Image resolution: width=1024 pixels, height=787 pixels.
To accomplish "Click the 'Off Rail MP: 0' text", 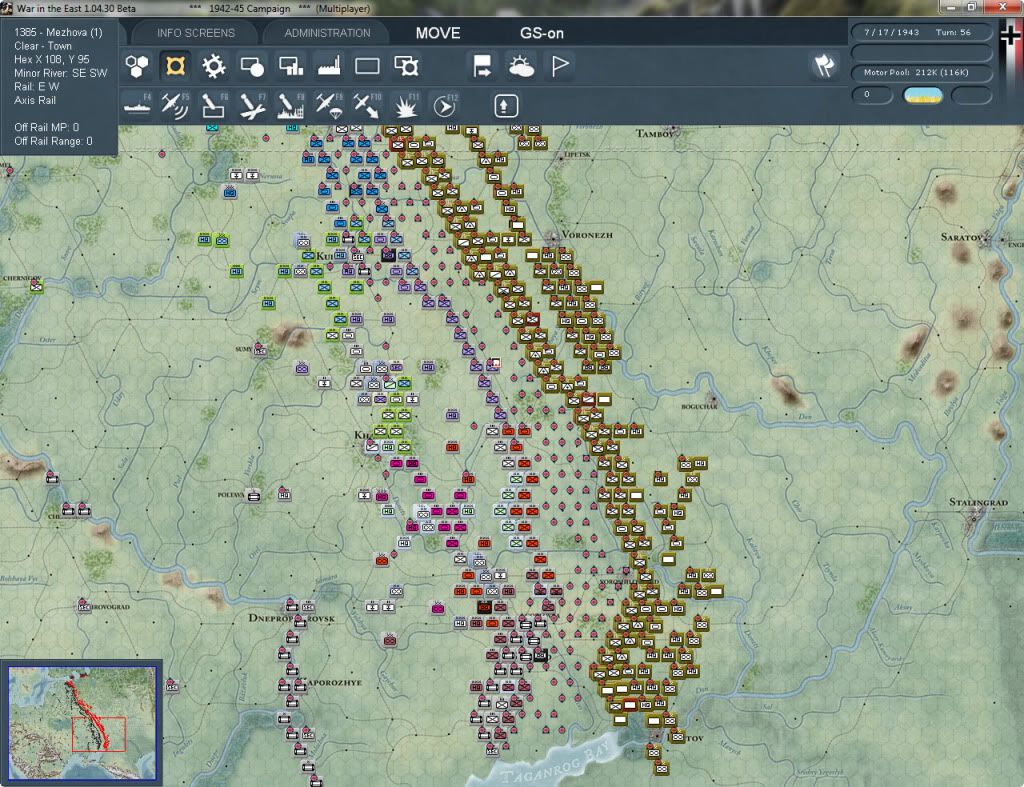I will point(46,127).
